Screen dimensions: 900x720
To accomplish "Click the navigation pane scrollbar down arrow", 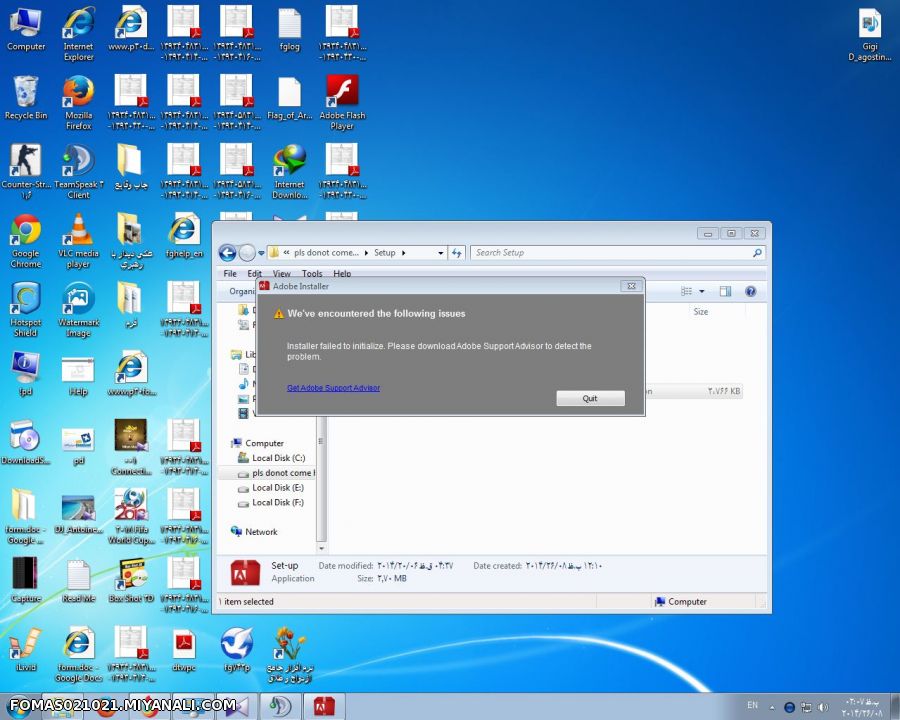I will pos(321,548).
